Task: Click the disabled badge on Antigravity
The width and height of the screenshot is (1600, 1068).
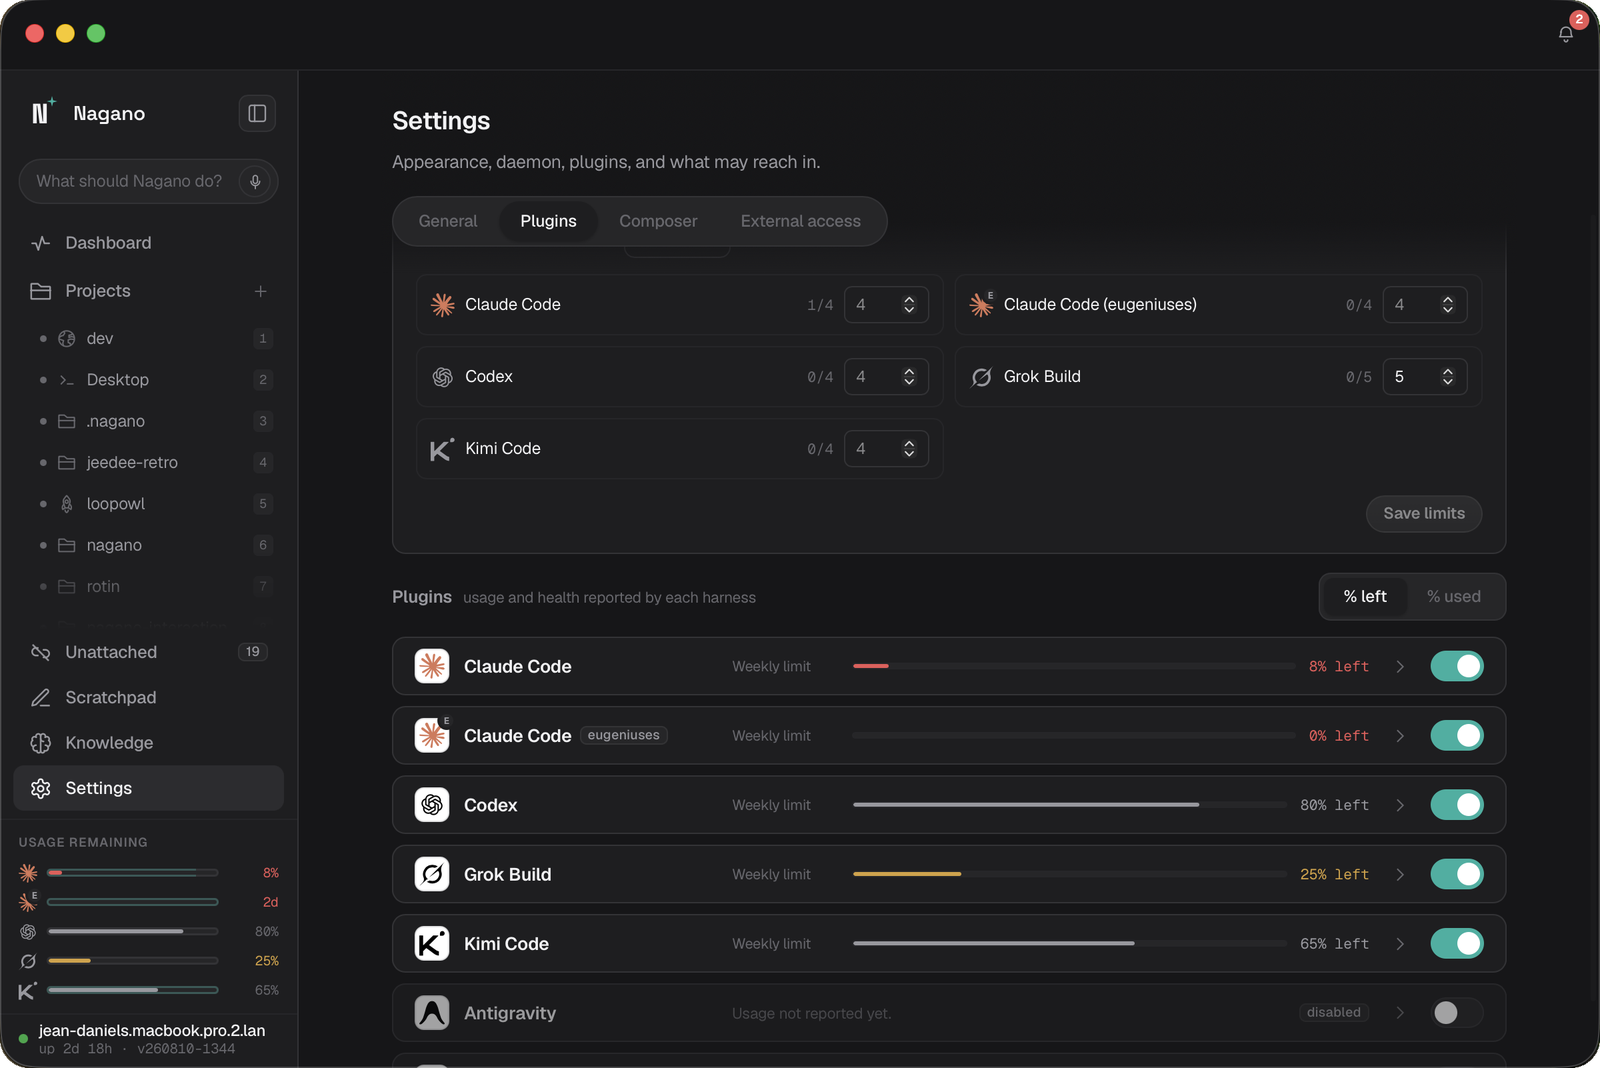Action: click(1334, 1012)
